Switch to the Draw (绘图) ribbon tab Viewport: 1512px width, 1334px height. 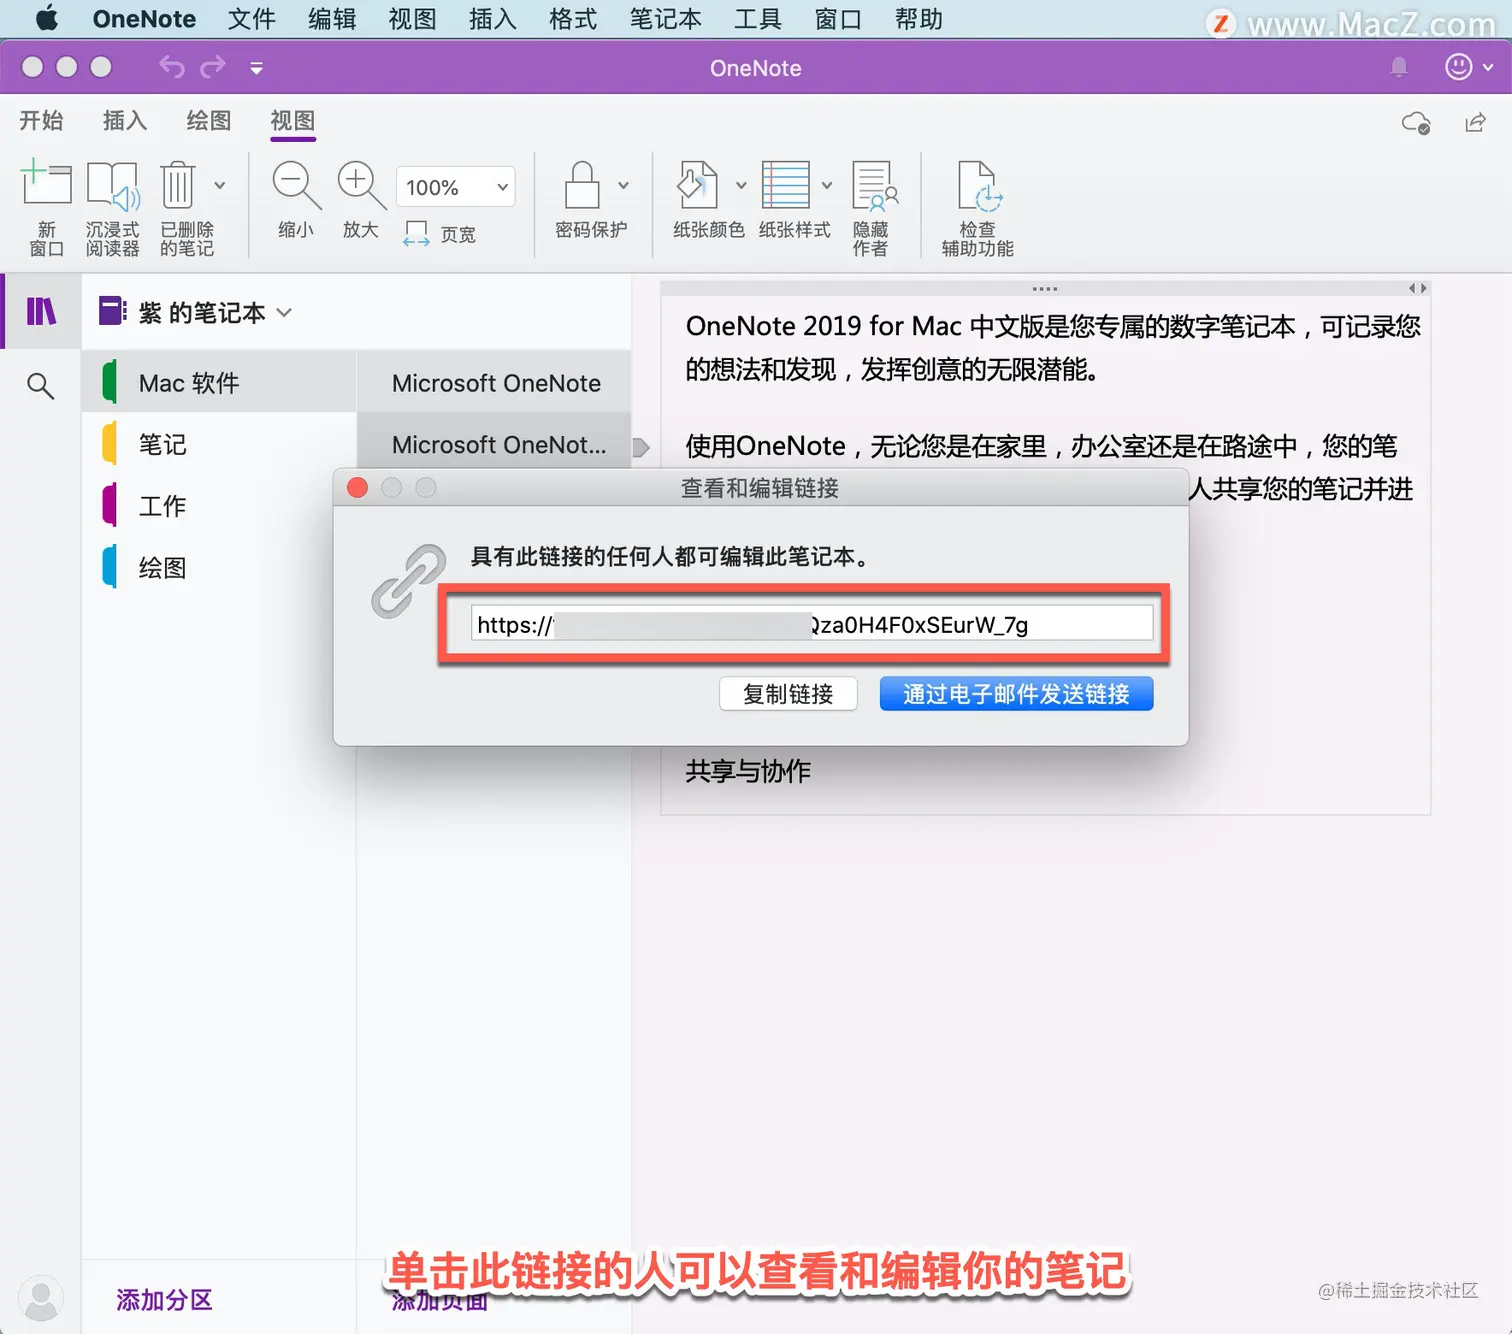(209, 121)
